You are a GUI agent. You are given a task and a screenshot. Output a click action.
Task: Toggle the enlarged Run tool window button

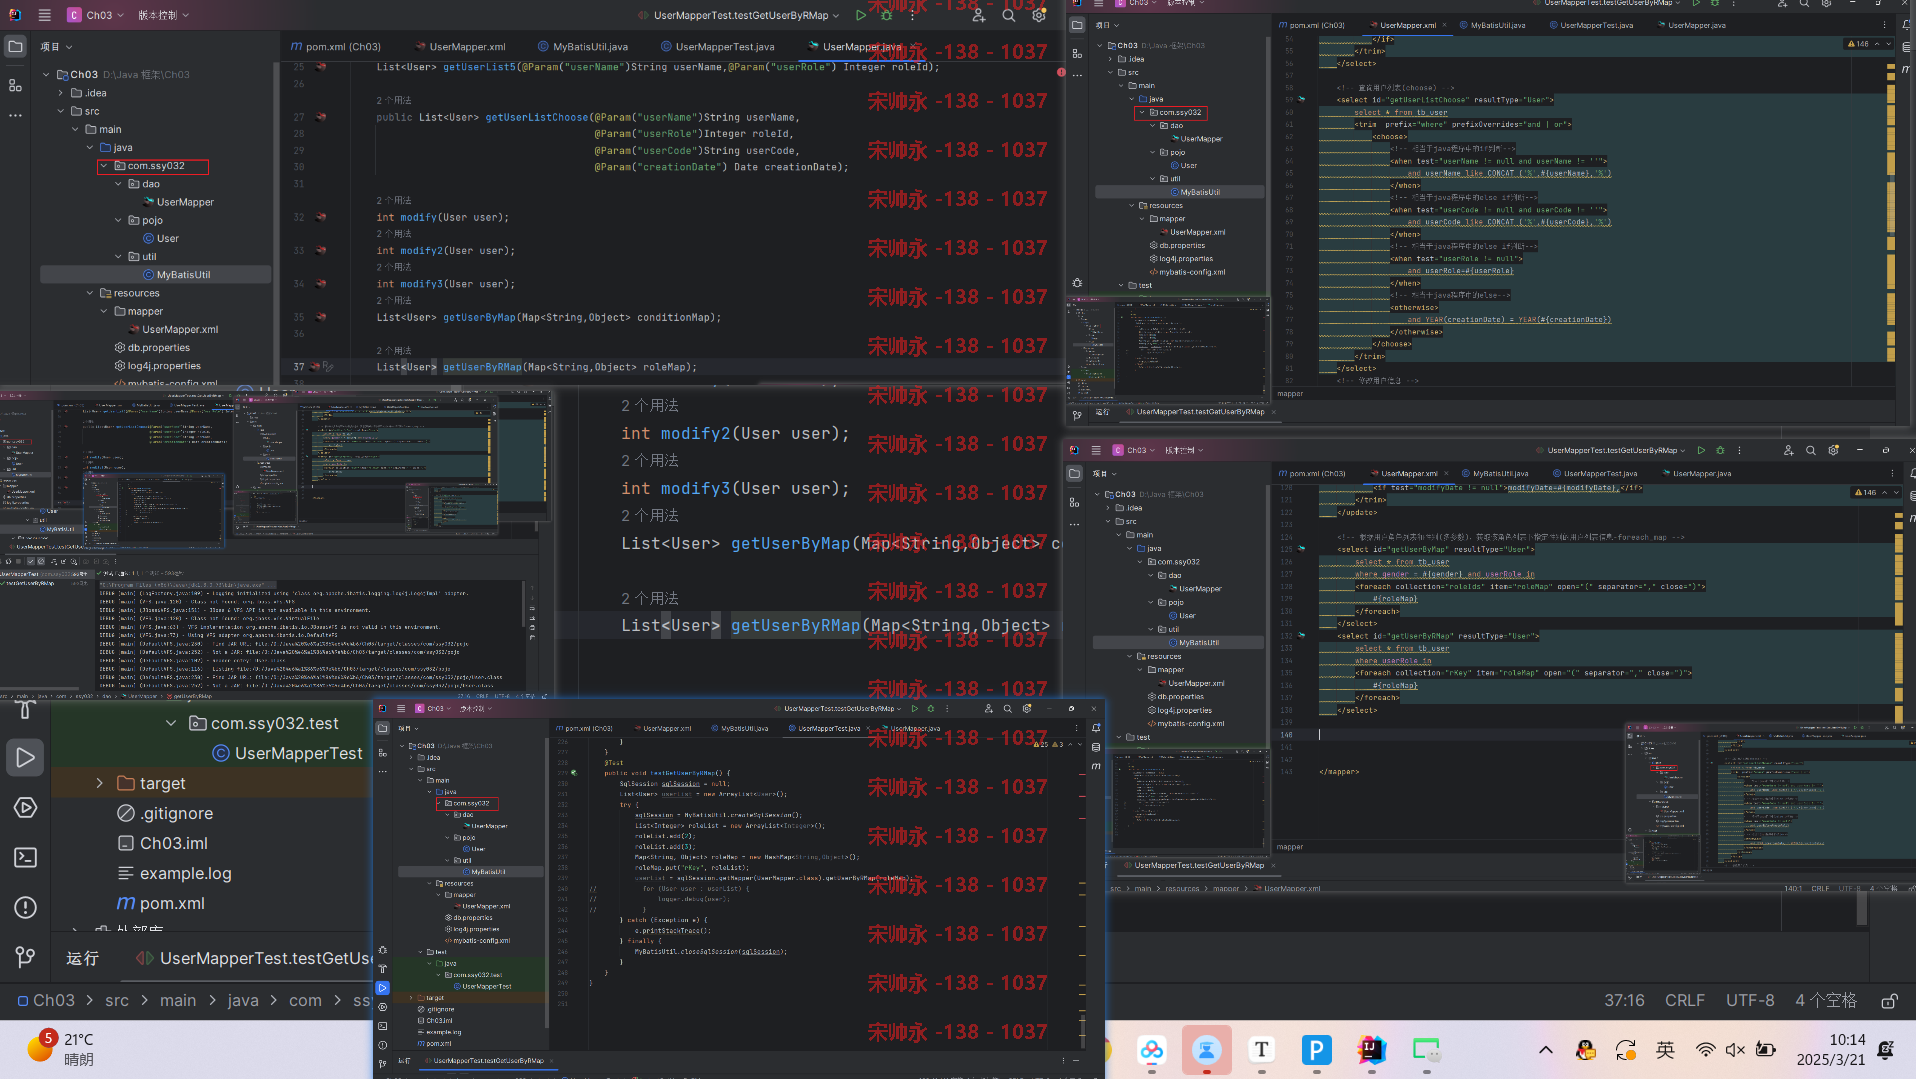point(26,758)
